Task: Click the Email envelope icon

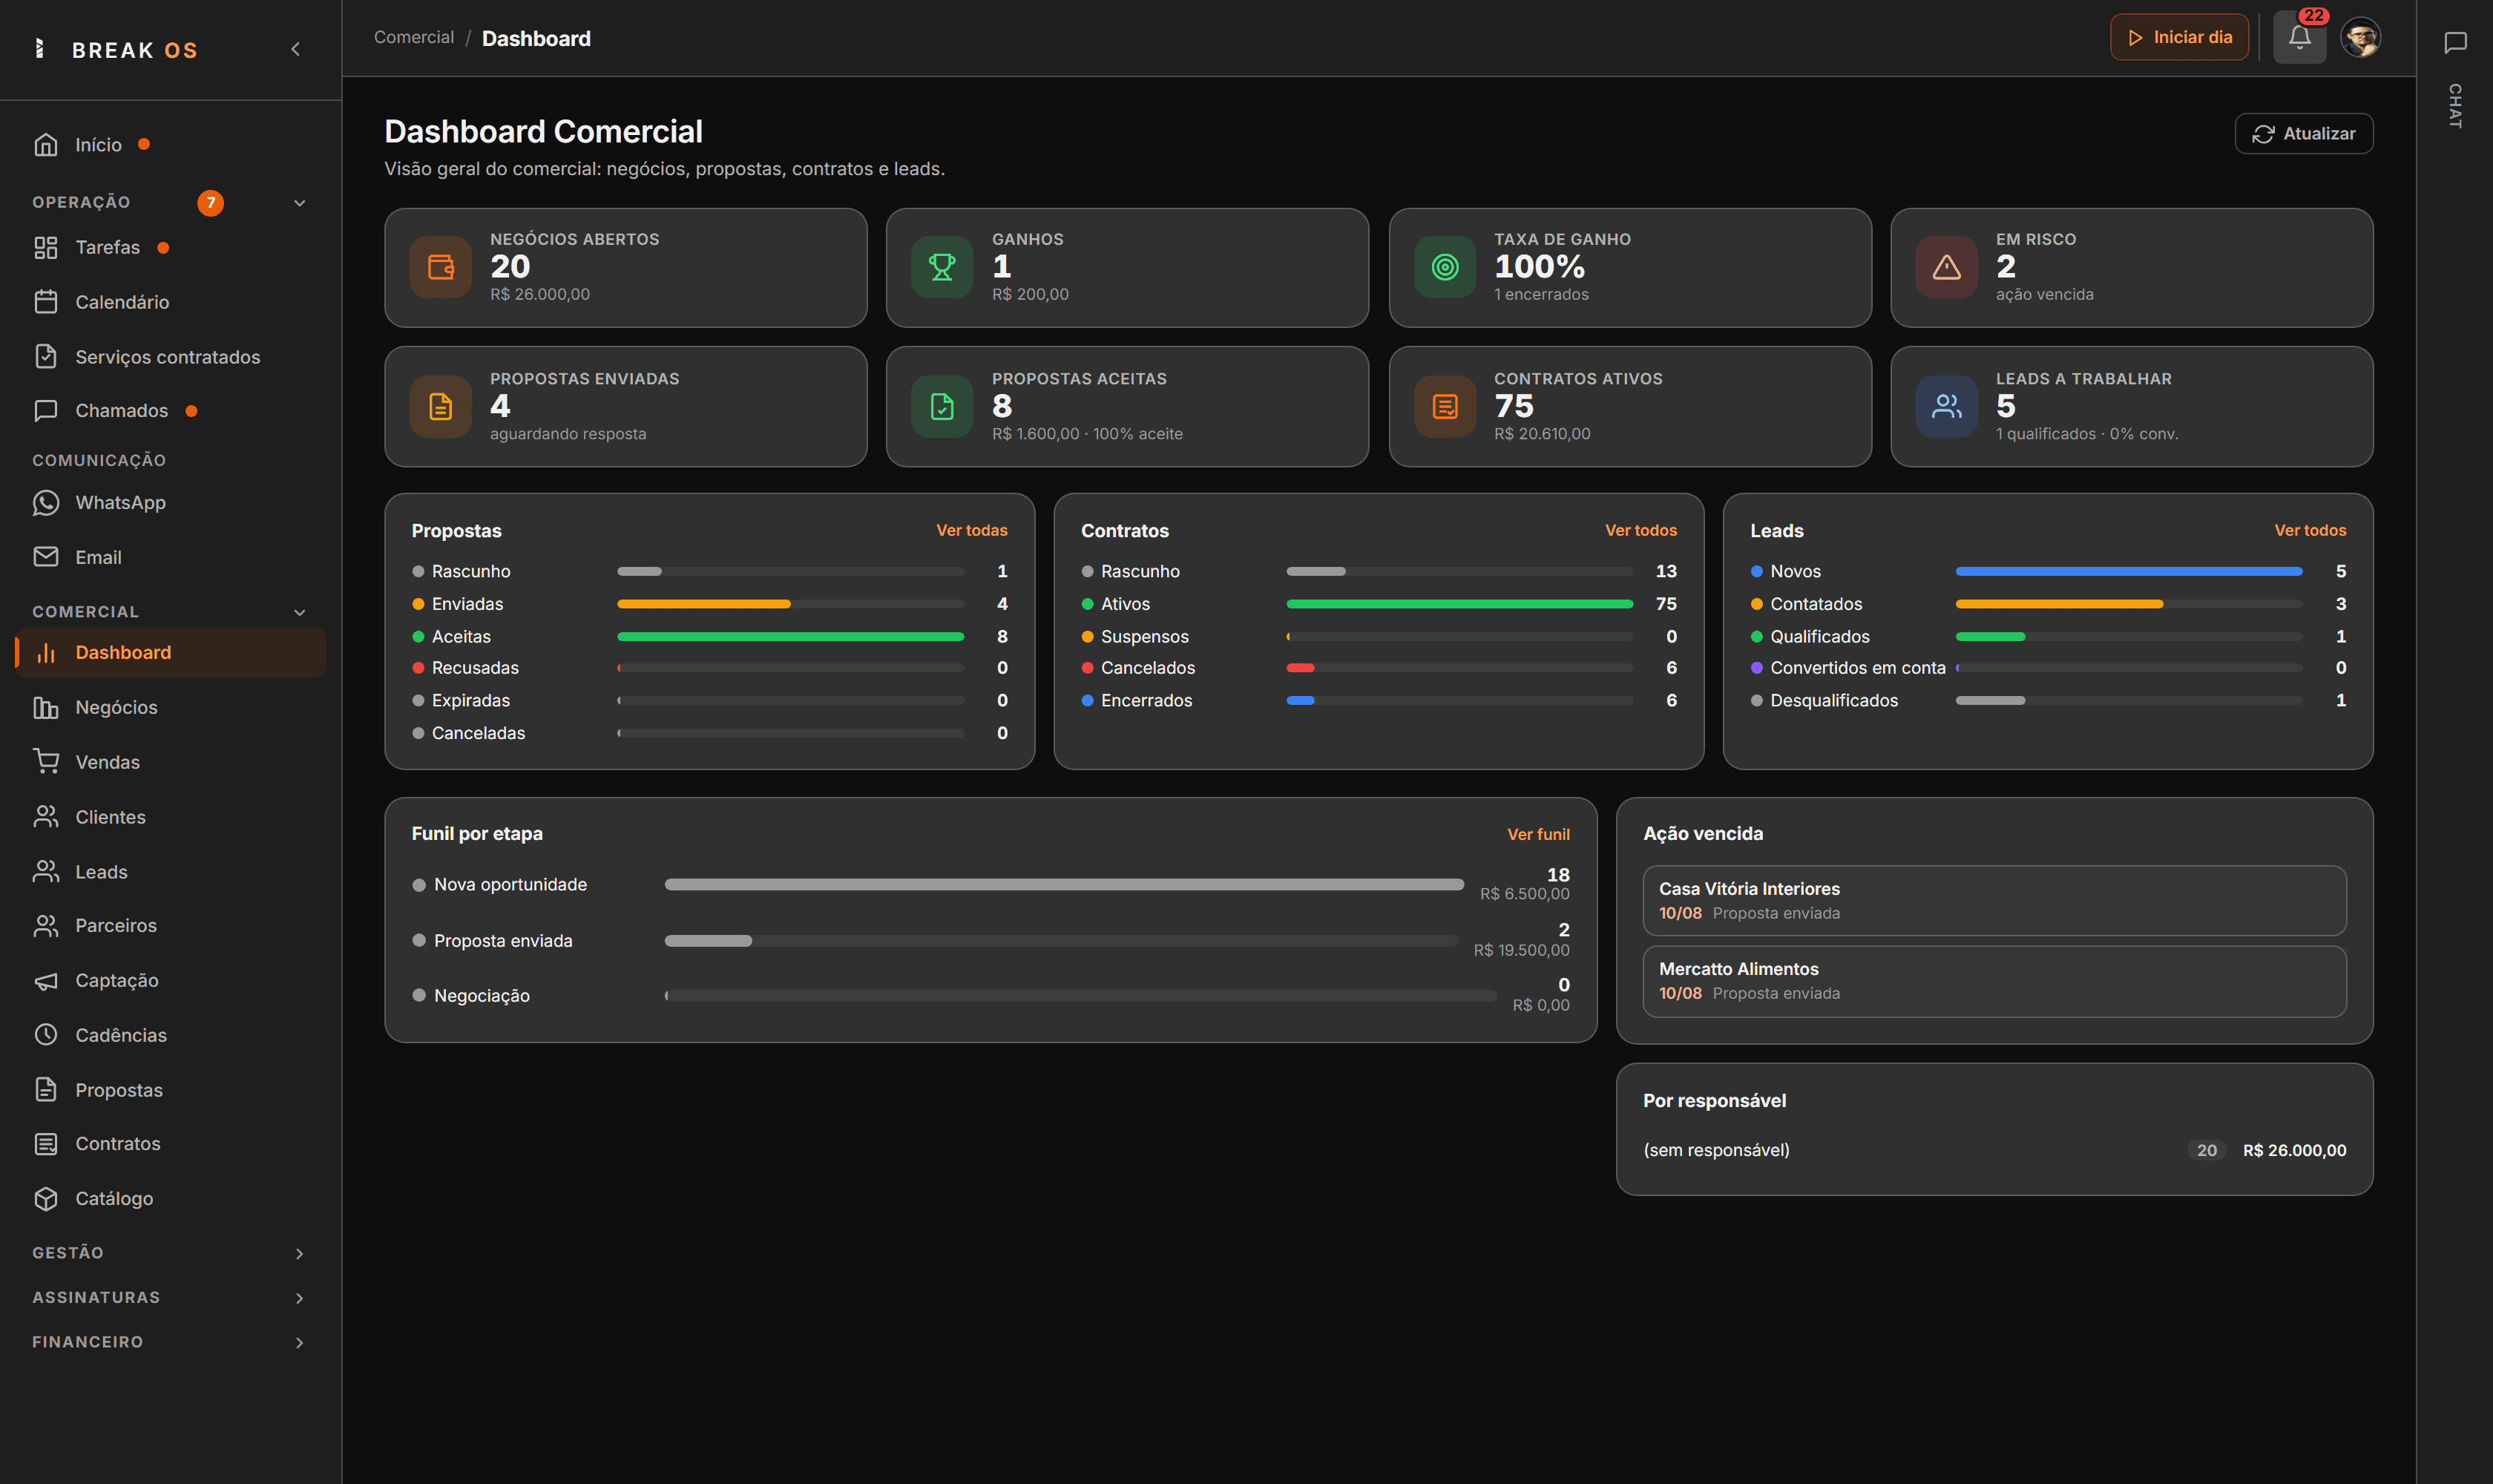Action: pos(46,557)
